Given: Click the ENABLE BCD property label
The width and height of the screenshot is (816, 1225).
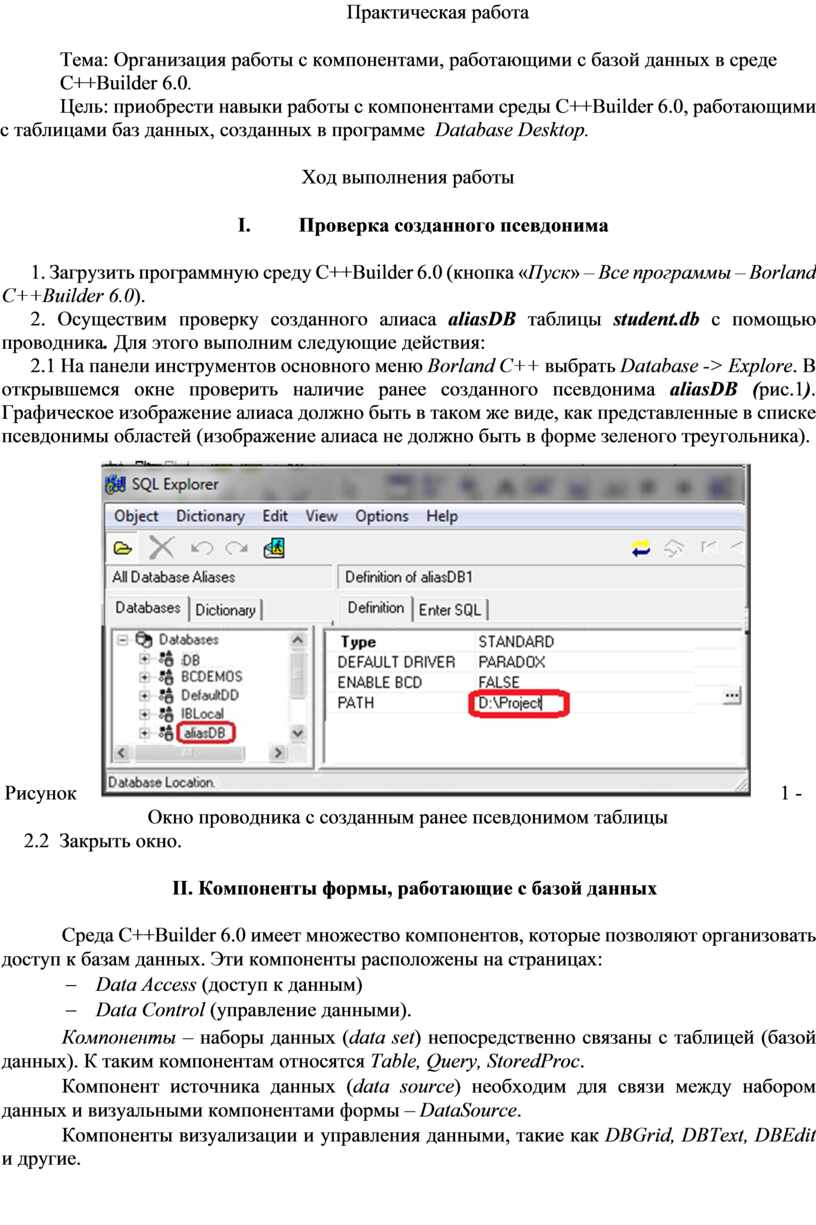Looking at the screenshot, I should pos(380,682).
